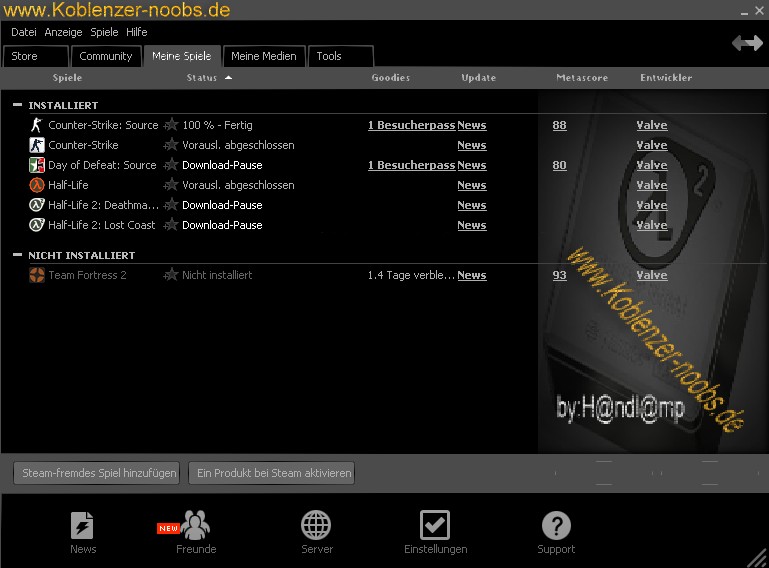
Task: Open Einstellungen checkmark icon
Action: click(x=435, y=525)
